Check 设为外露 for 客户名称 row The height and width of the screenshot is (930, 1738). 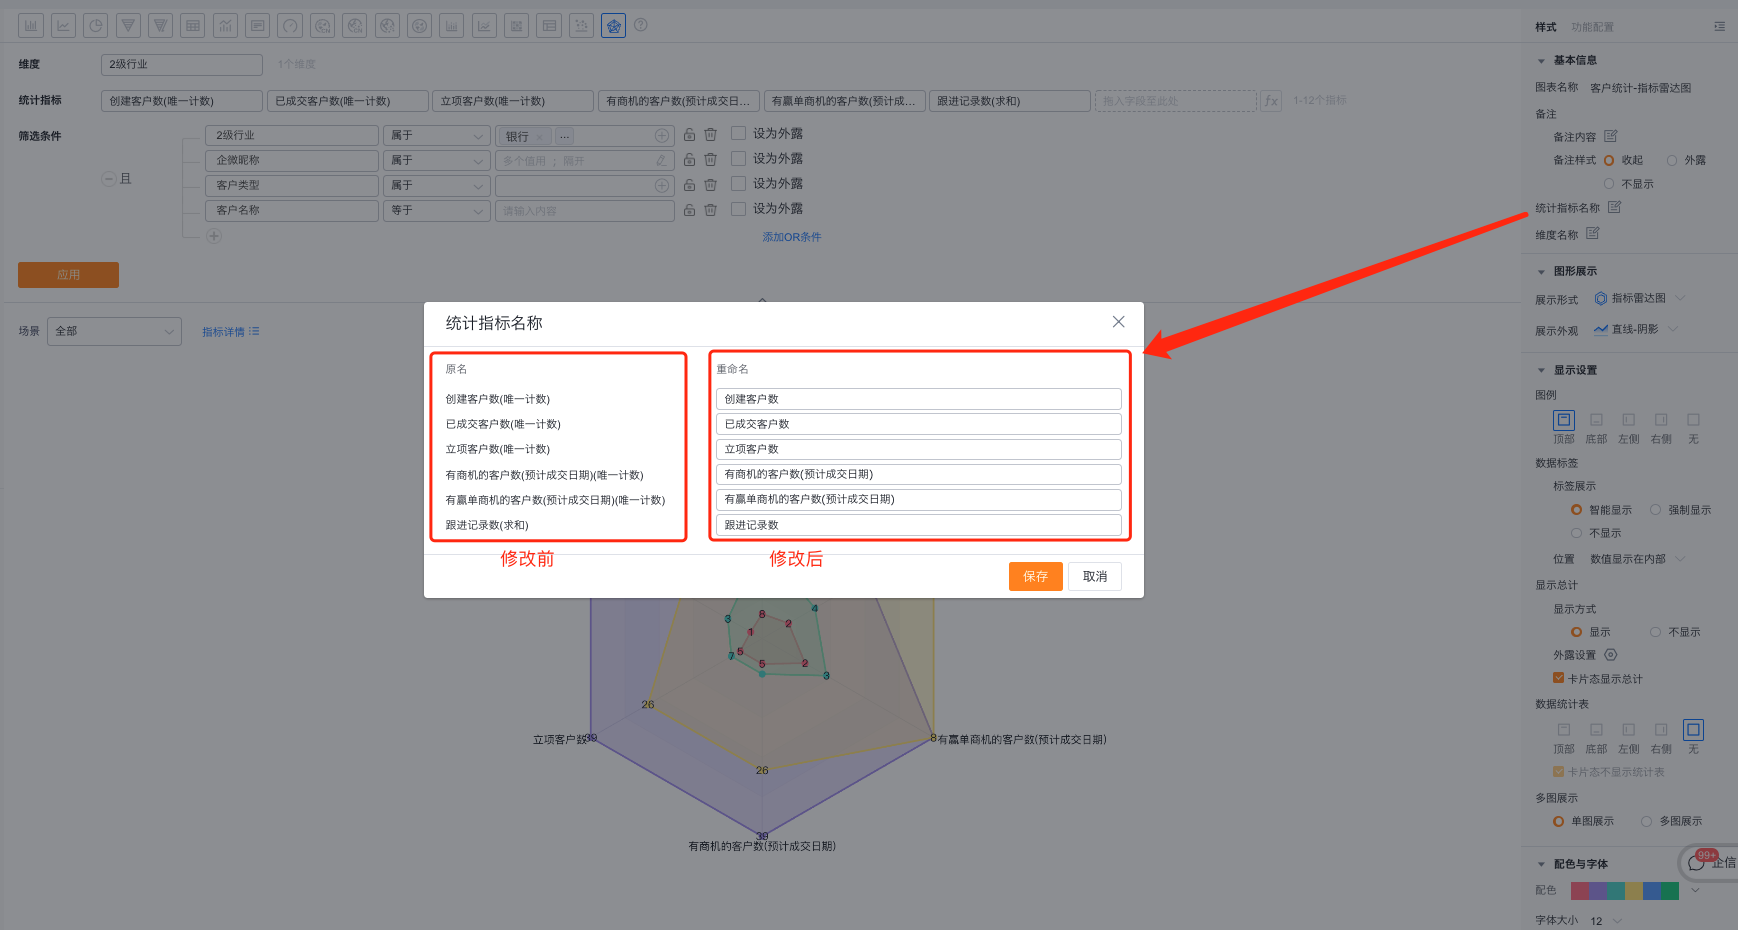738,208
